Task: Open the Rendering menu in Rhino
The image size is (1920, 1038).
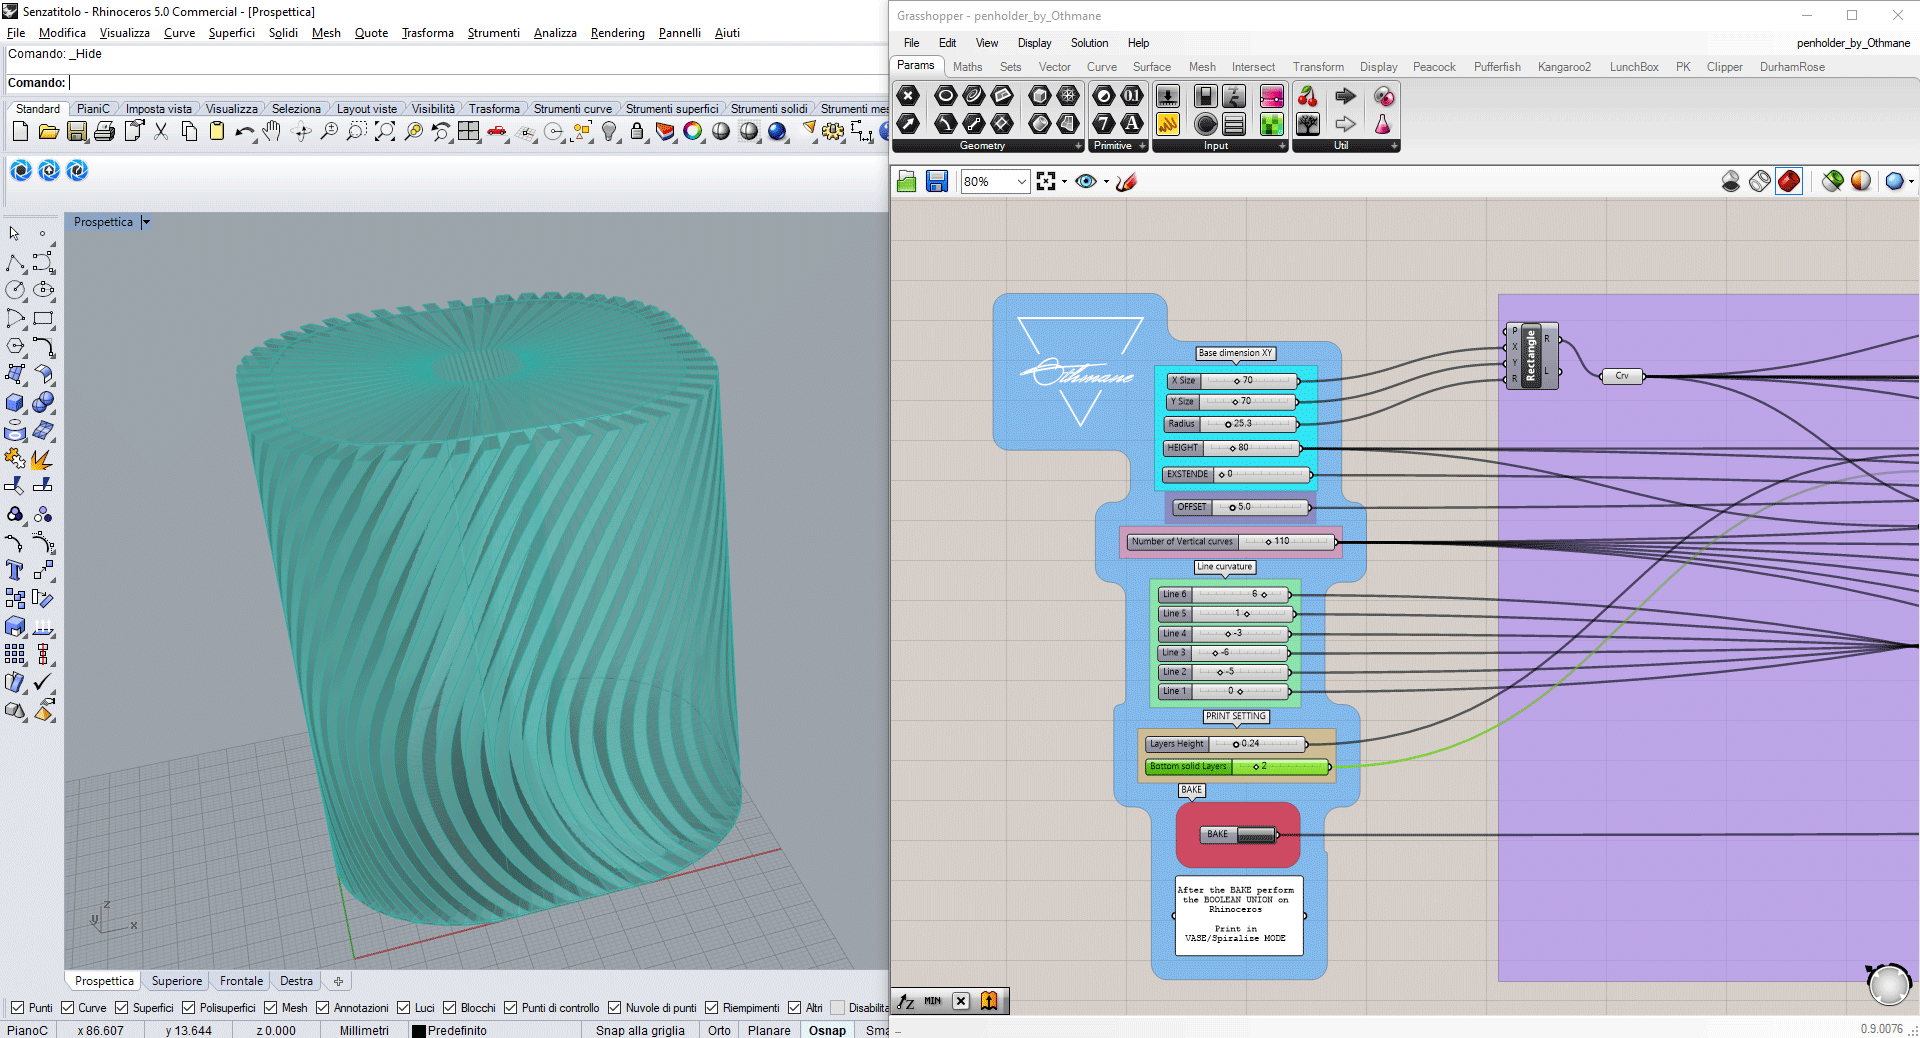Action: [617, 33]
